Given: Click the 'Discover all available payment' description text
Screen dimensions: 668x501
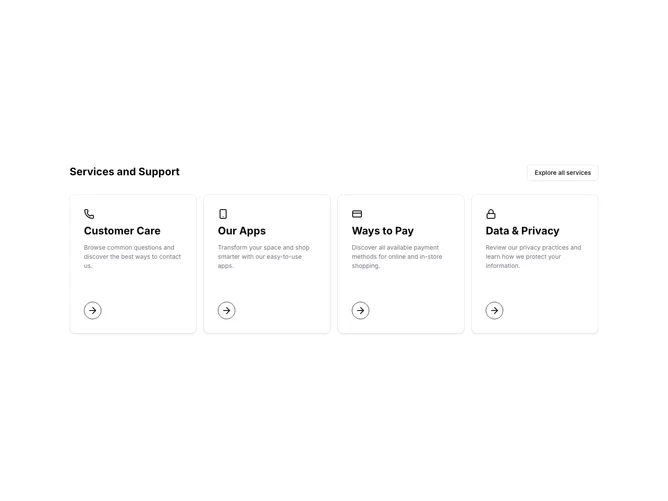Looking at the screenshot, I should [397, 256].
